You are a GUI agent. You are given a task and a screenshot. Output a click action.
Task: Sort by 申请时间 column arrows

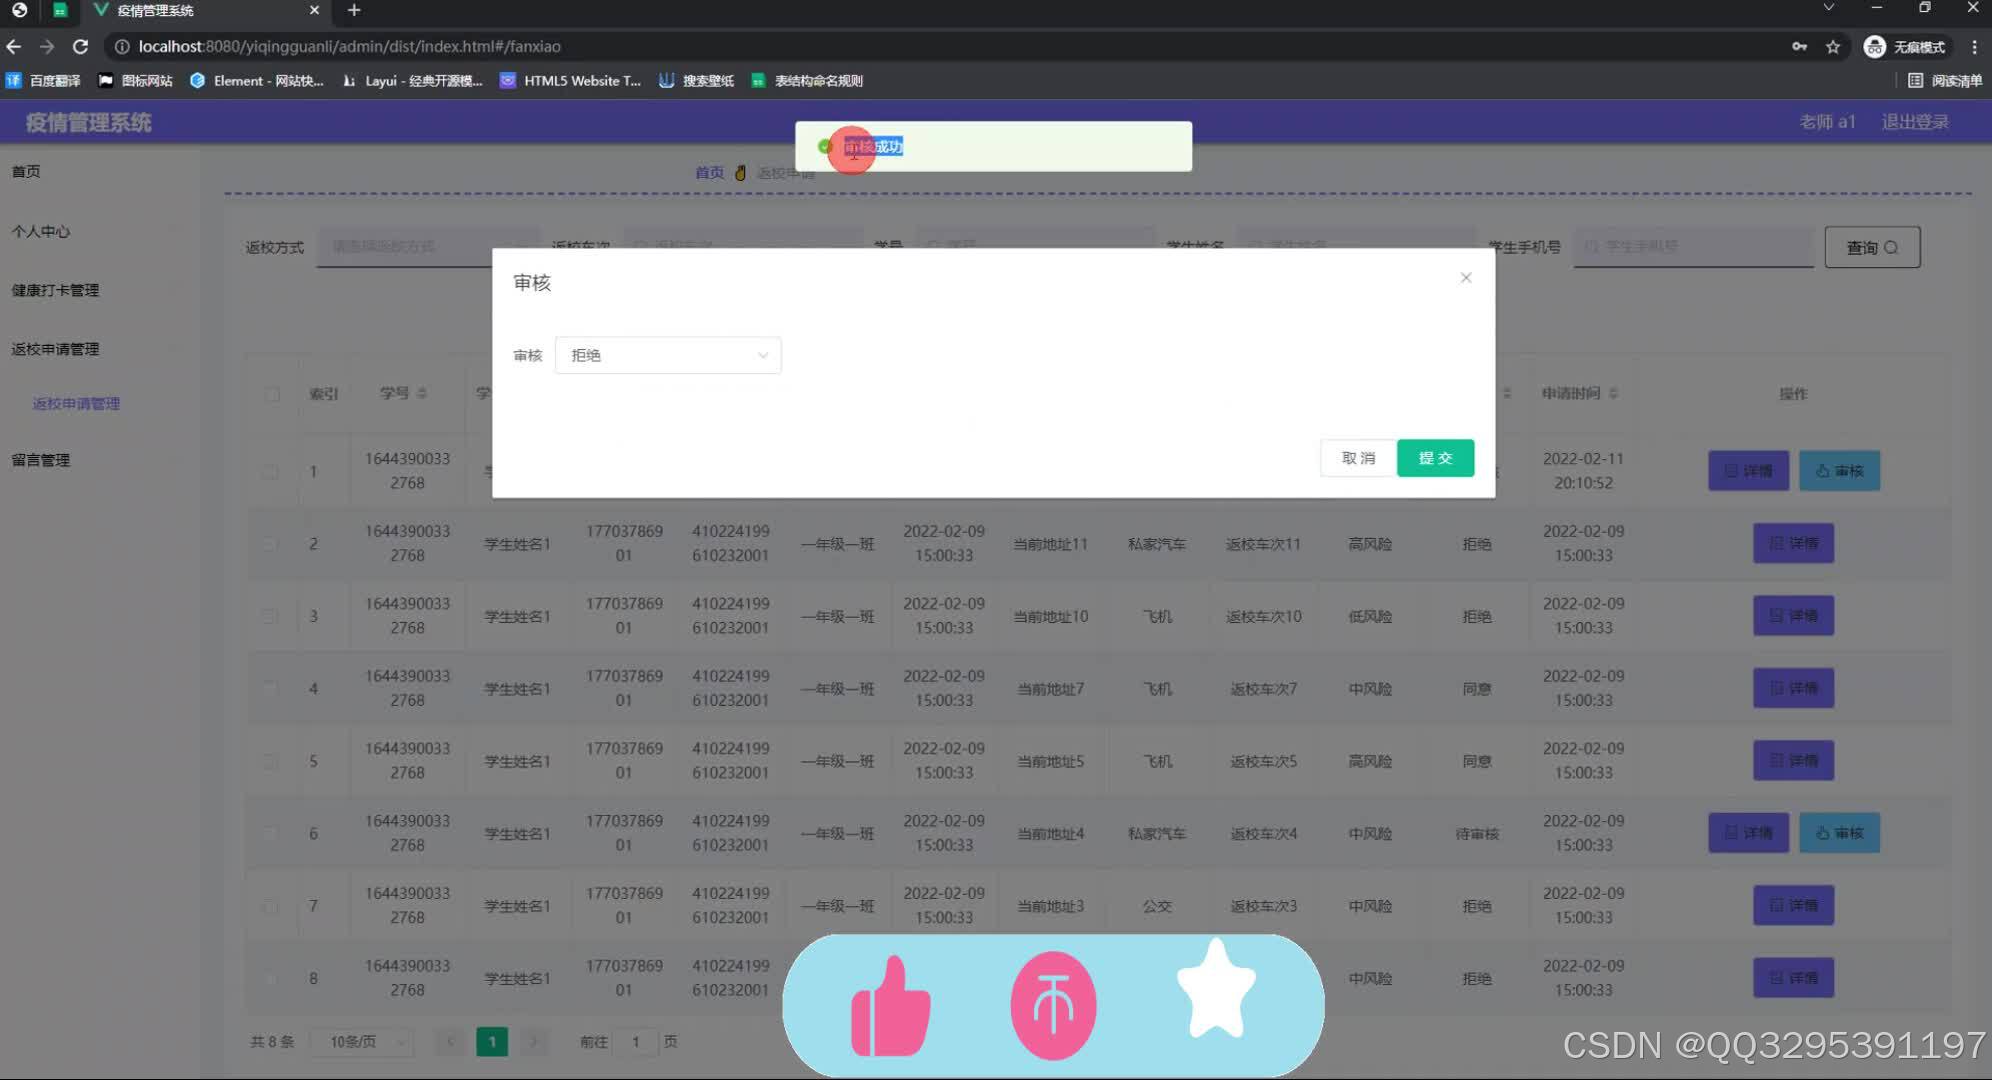tap(1613, 394)
